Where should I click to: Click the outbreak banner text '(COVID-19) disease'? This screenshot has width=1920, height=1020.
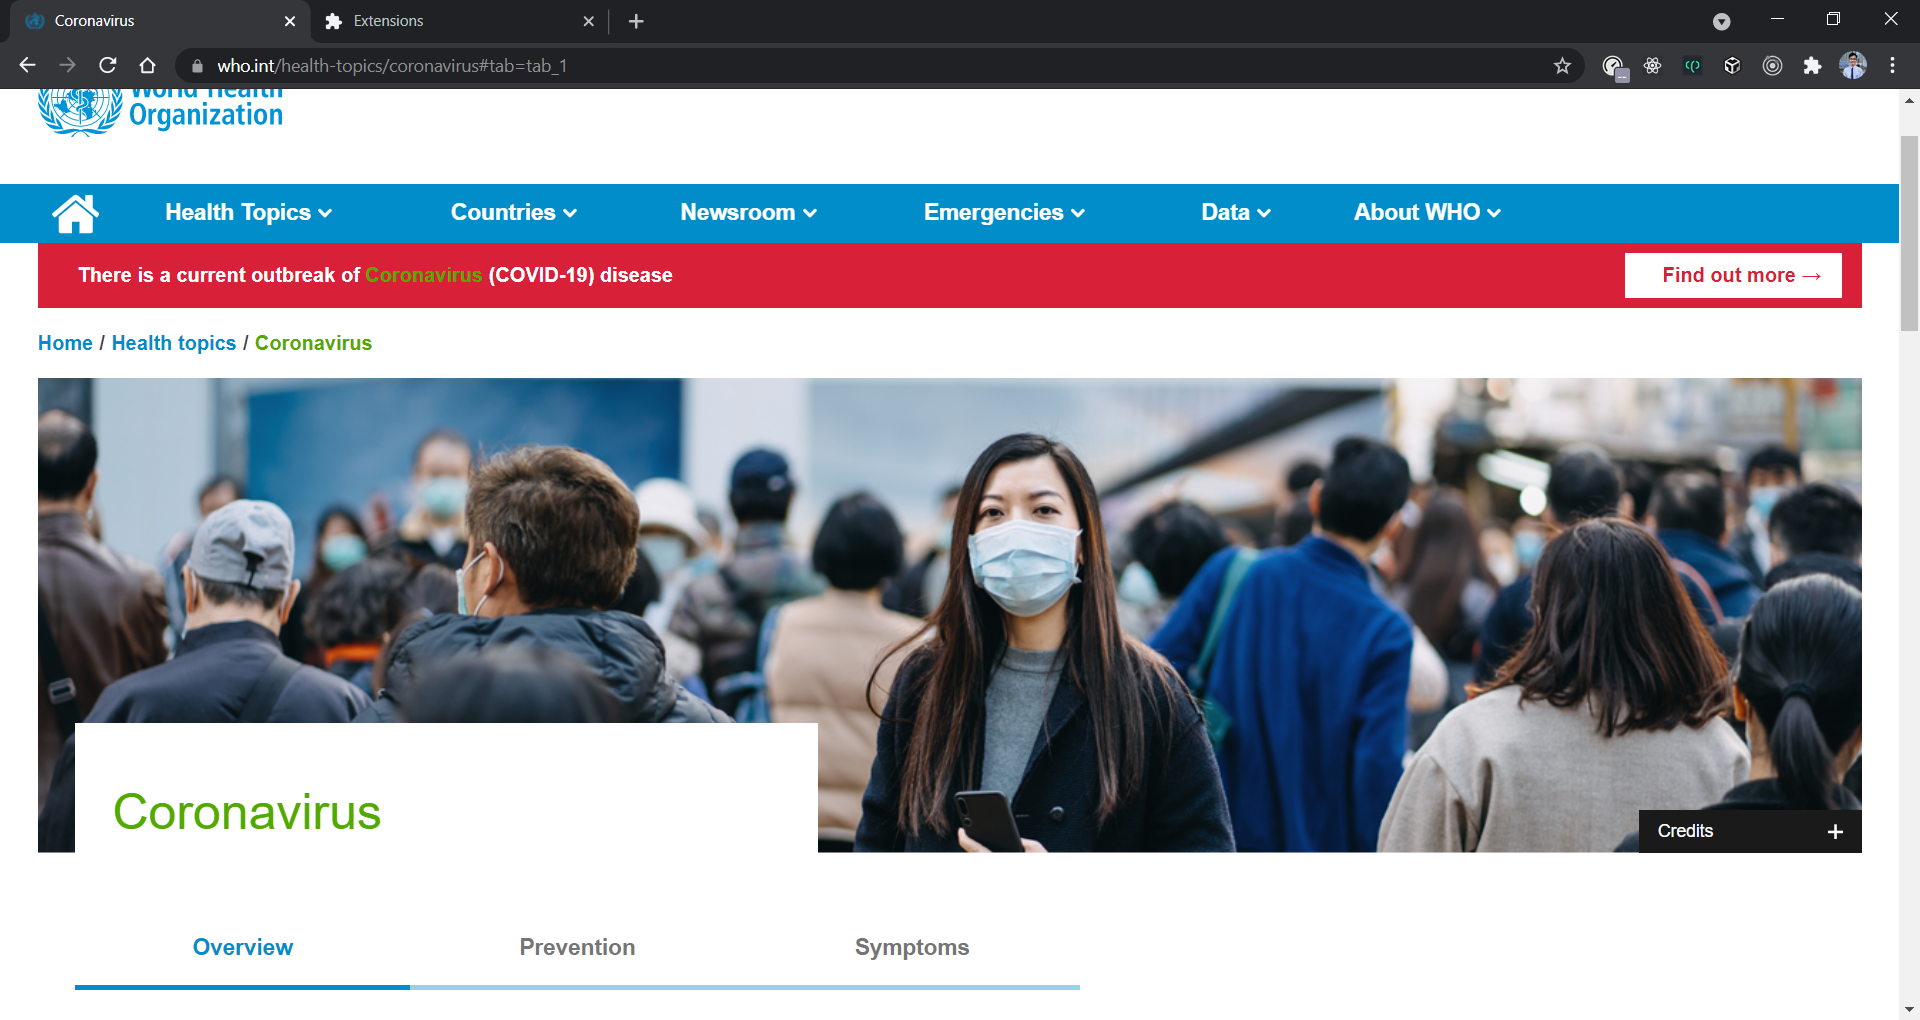[x=580, y=275]
